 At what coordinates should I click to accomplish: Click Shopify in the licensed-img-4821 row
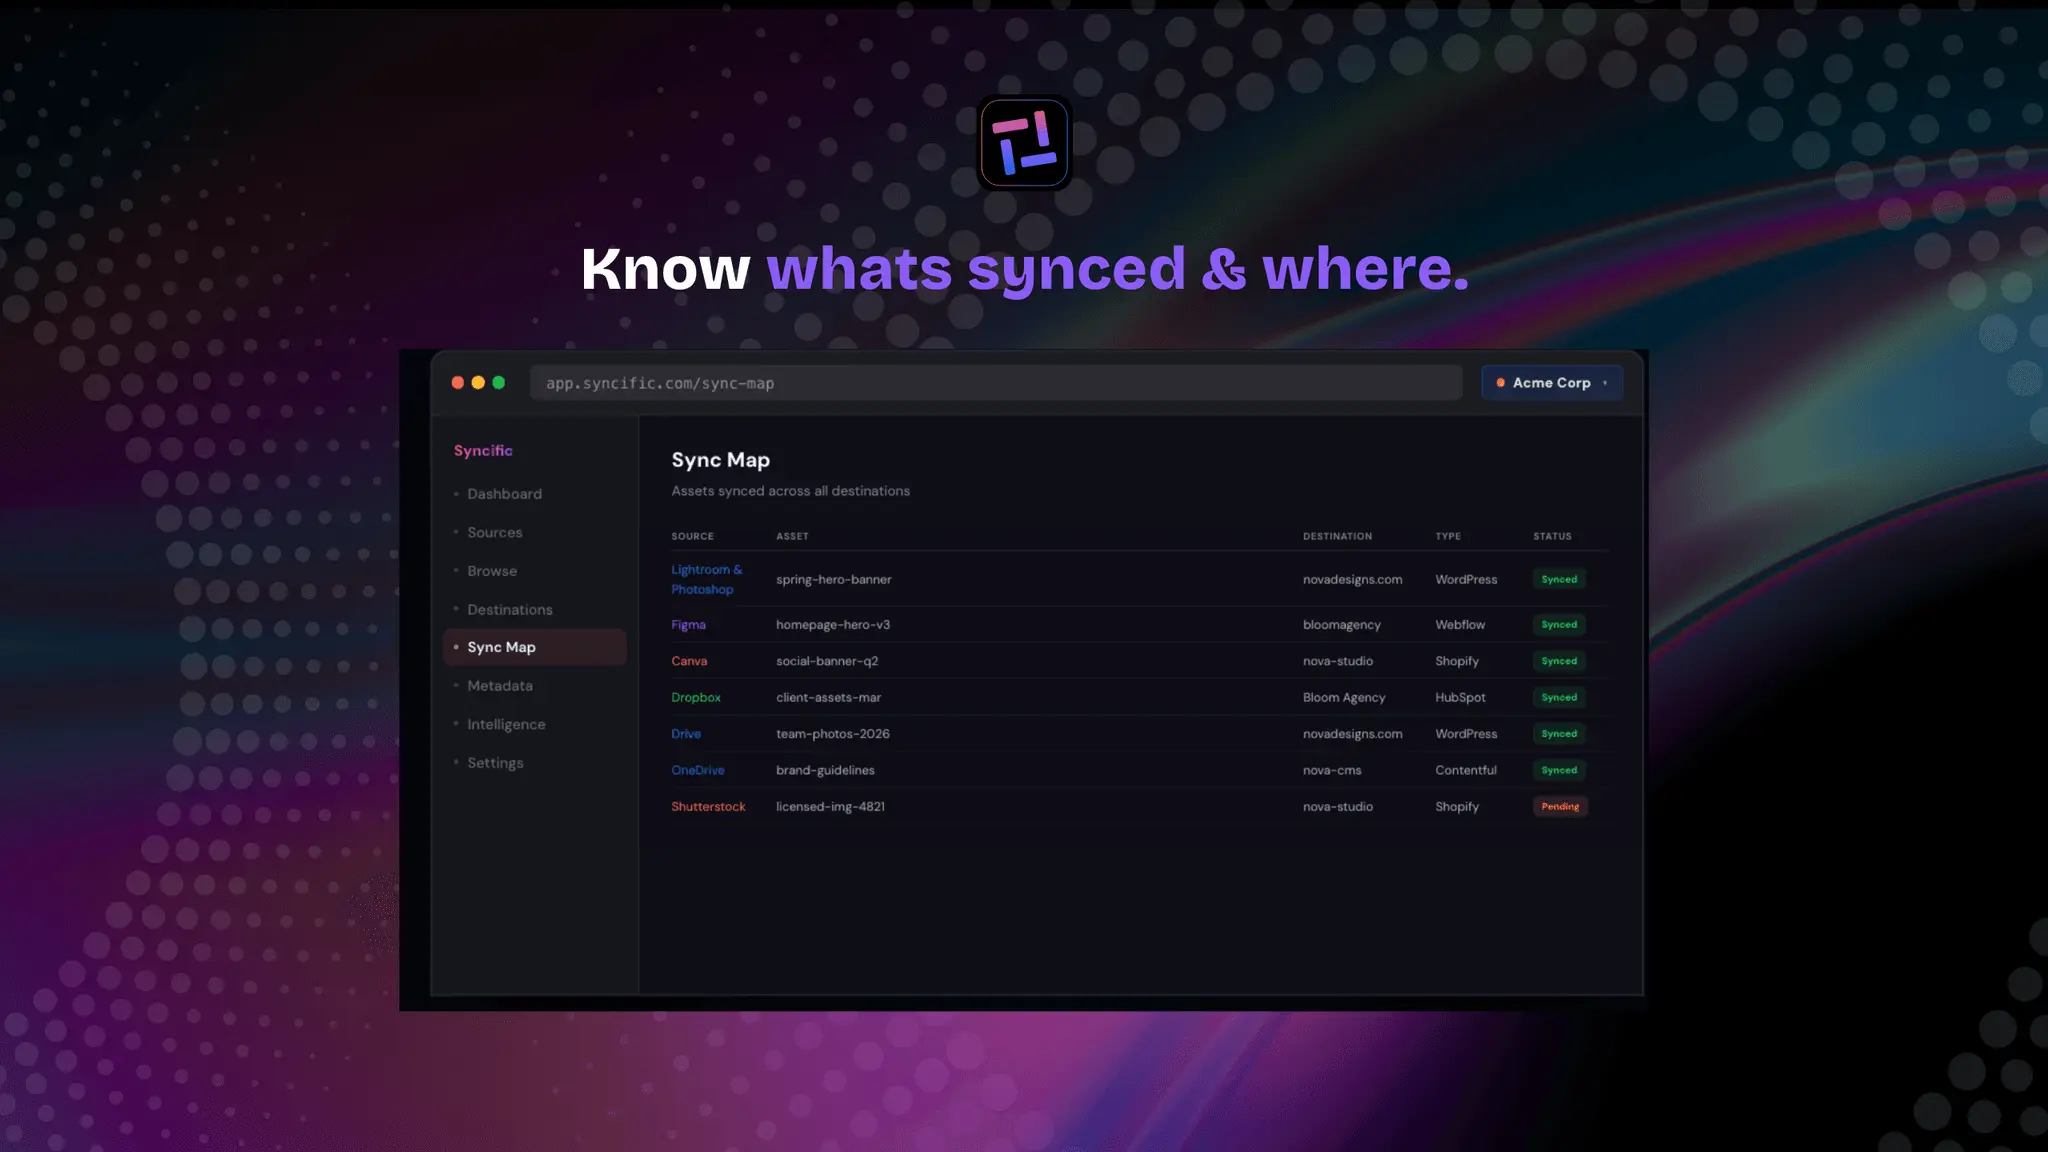click(x=1457, y=807)
